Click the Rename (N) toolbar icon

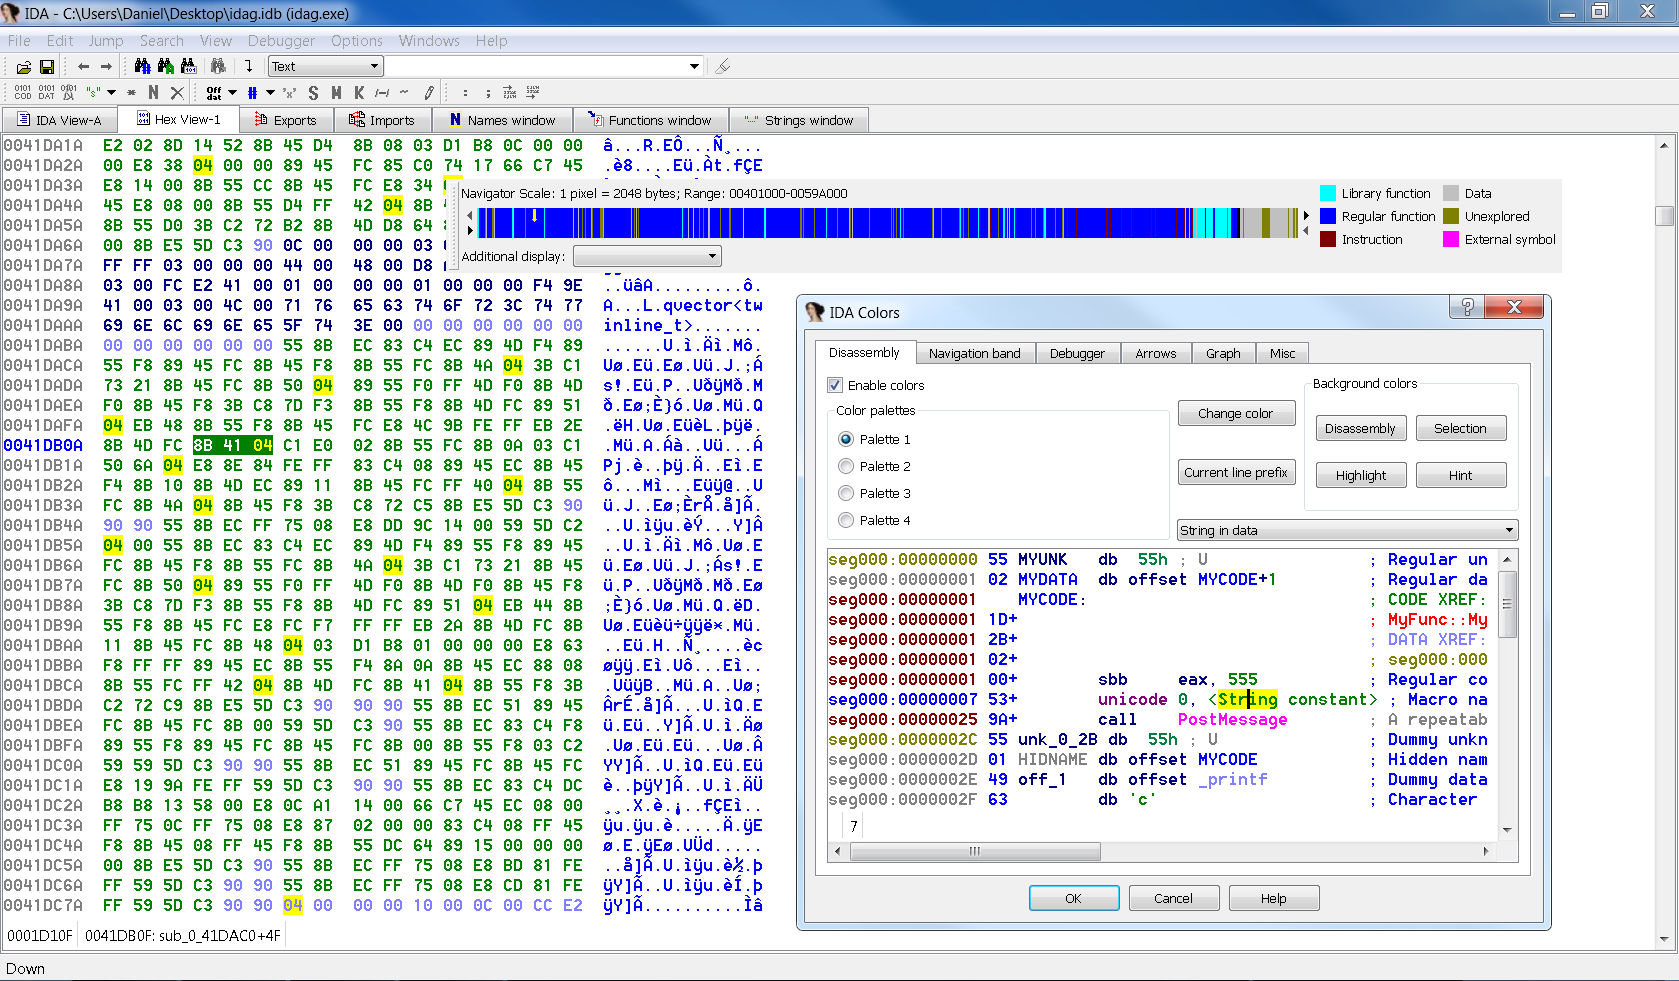[153, 92]
